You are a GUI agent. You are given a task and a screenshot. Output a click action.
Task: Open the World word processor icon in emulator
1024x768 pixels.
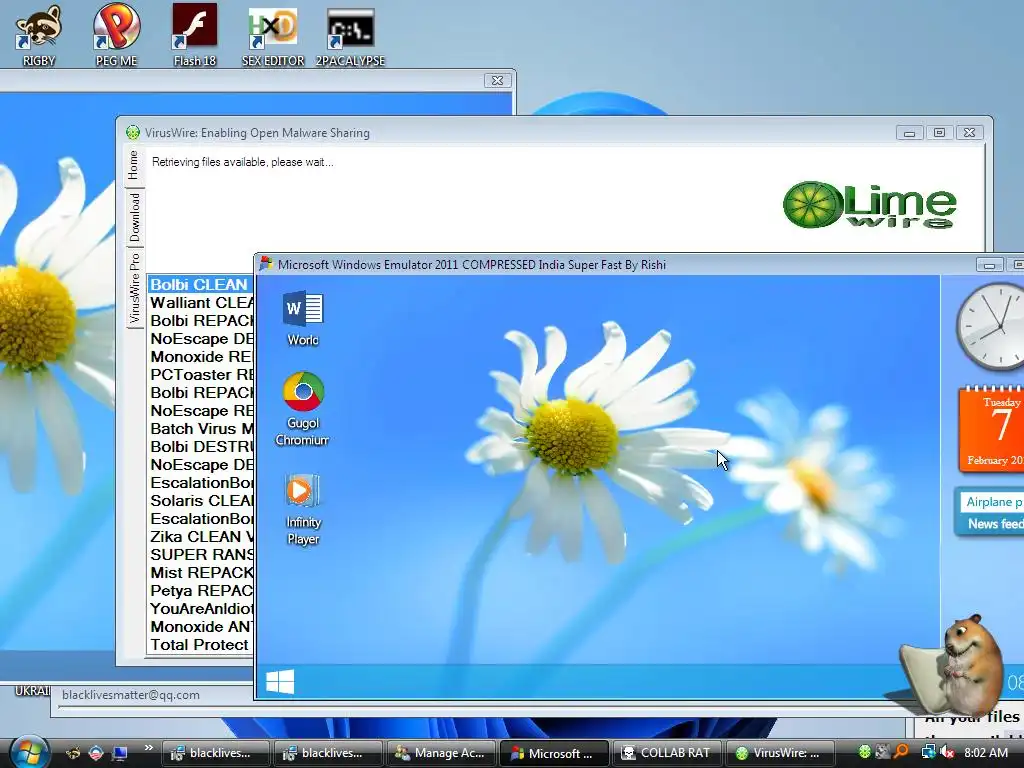(x=303, y=318)
